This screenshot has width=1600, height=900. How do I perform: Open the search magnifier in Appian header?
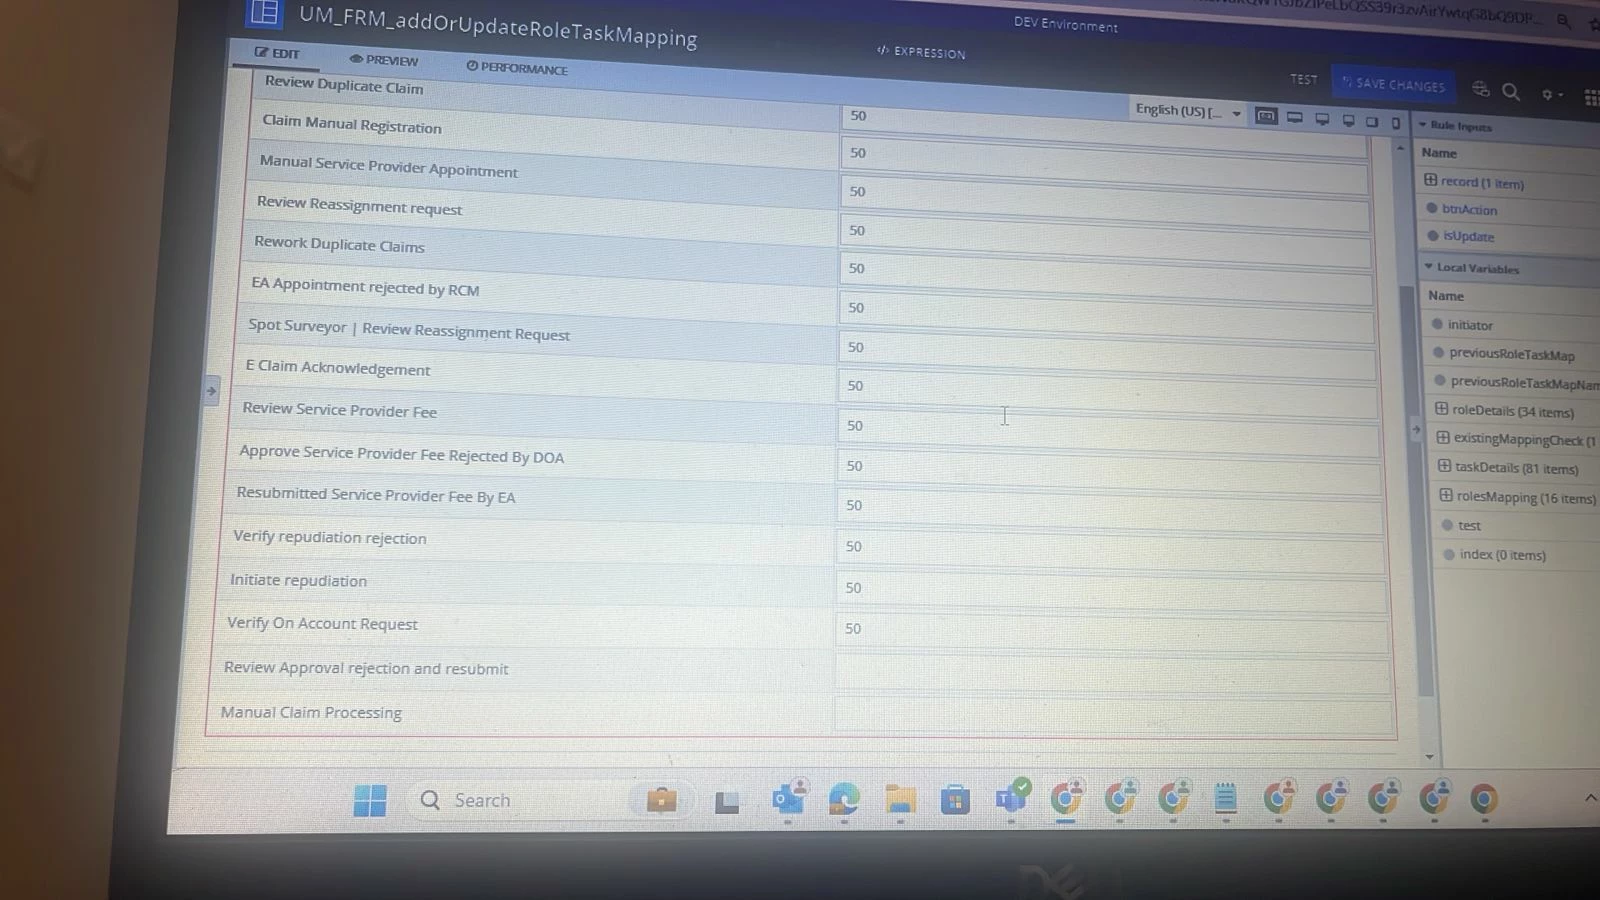1511,92
